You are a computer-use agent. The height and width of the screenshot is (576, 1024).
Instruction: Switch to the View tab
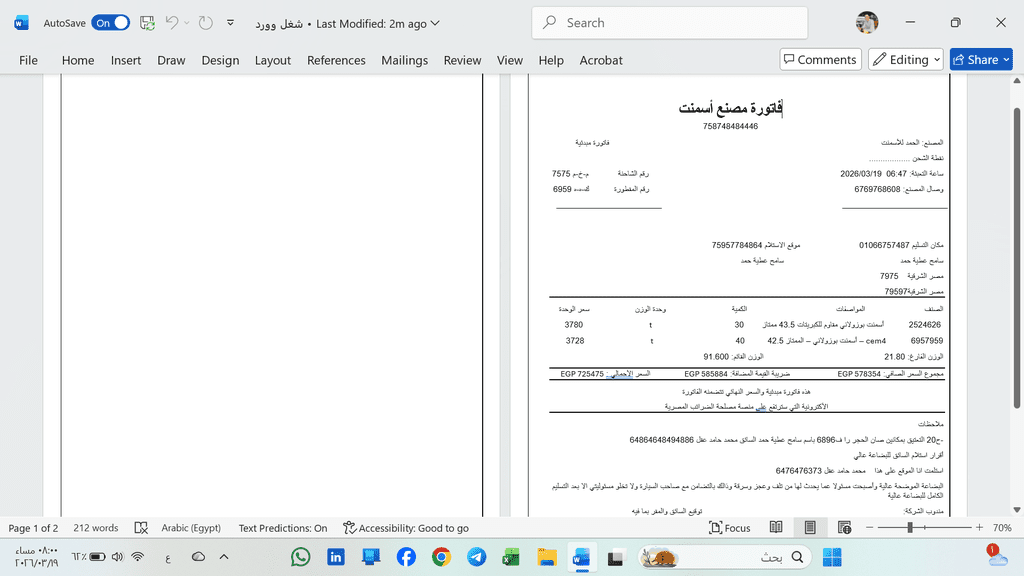click(x=509, y=60)
